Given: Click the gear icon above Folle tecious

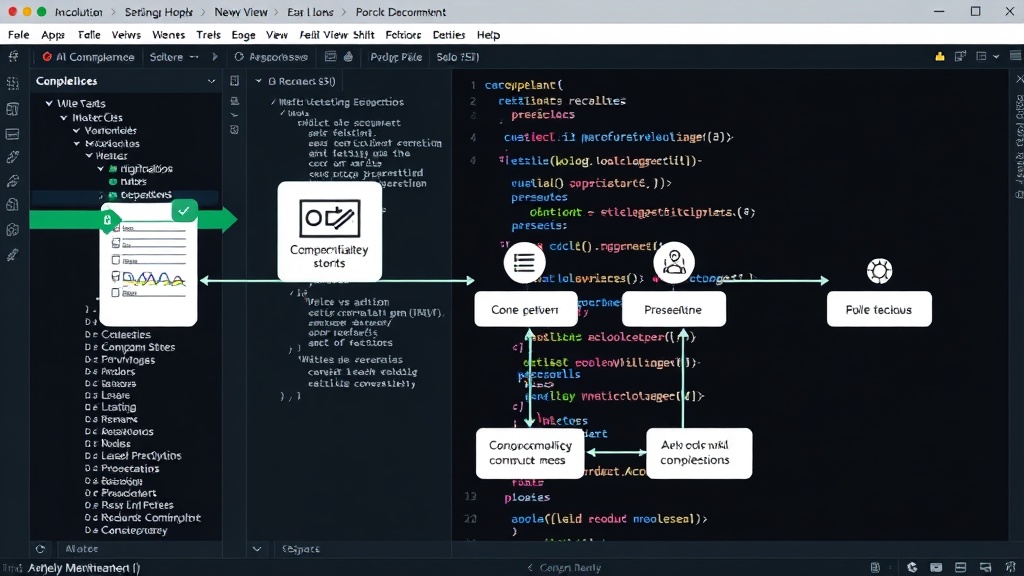Looking at the screenshot, I should click(x=879, y=271).
